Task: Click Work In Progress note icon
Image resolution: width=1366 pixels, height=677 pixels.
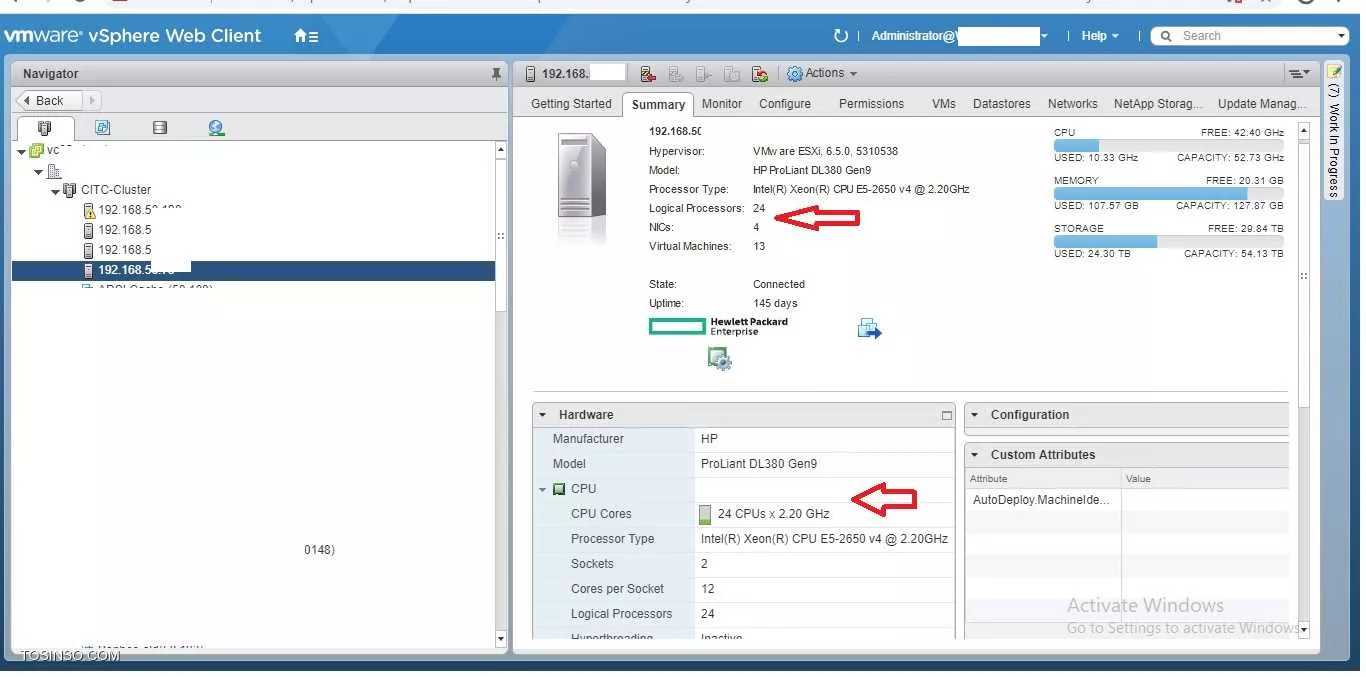Action: pyautogui.click(x=1334, y=71)
